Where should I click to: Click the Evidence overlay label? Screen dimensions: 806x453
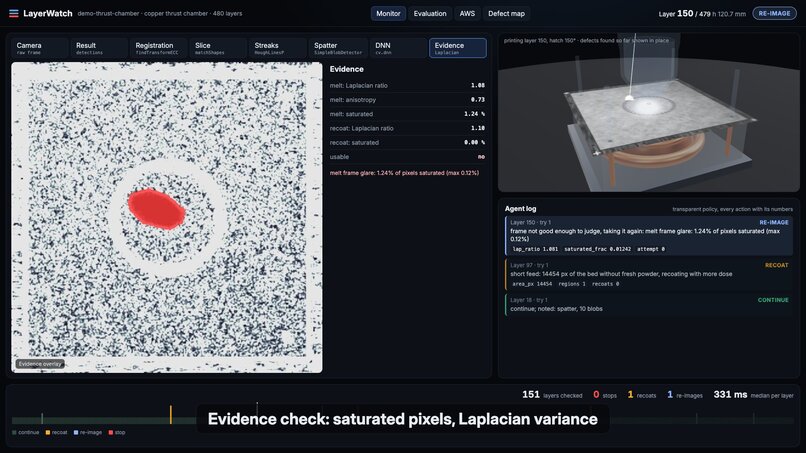click(x=40, y=364)
